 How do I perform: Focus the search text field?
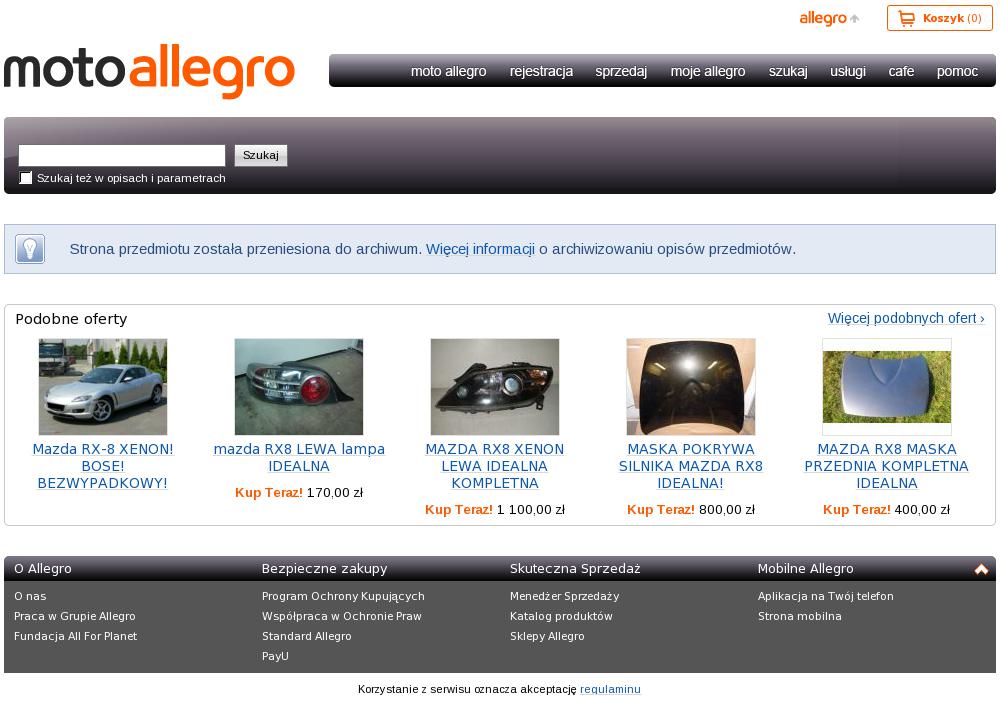122,156
